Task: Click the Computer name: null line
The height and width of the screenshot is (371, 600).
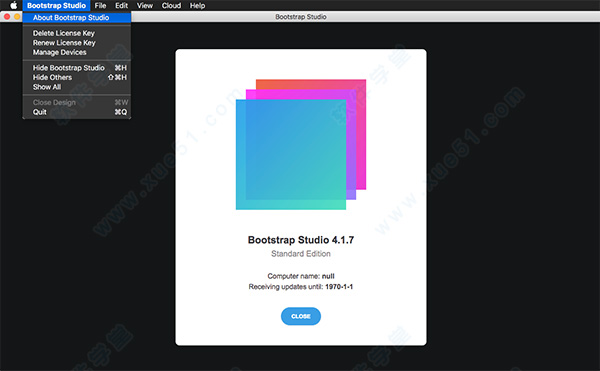Action: (301, 276)
